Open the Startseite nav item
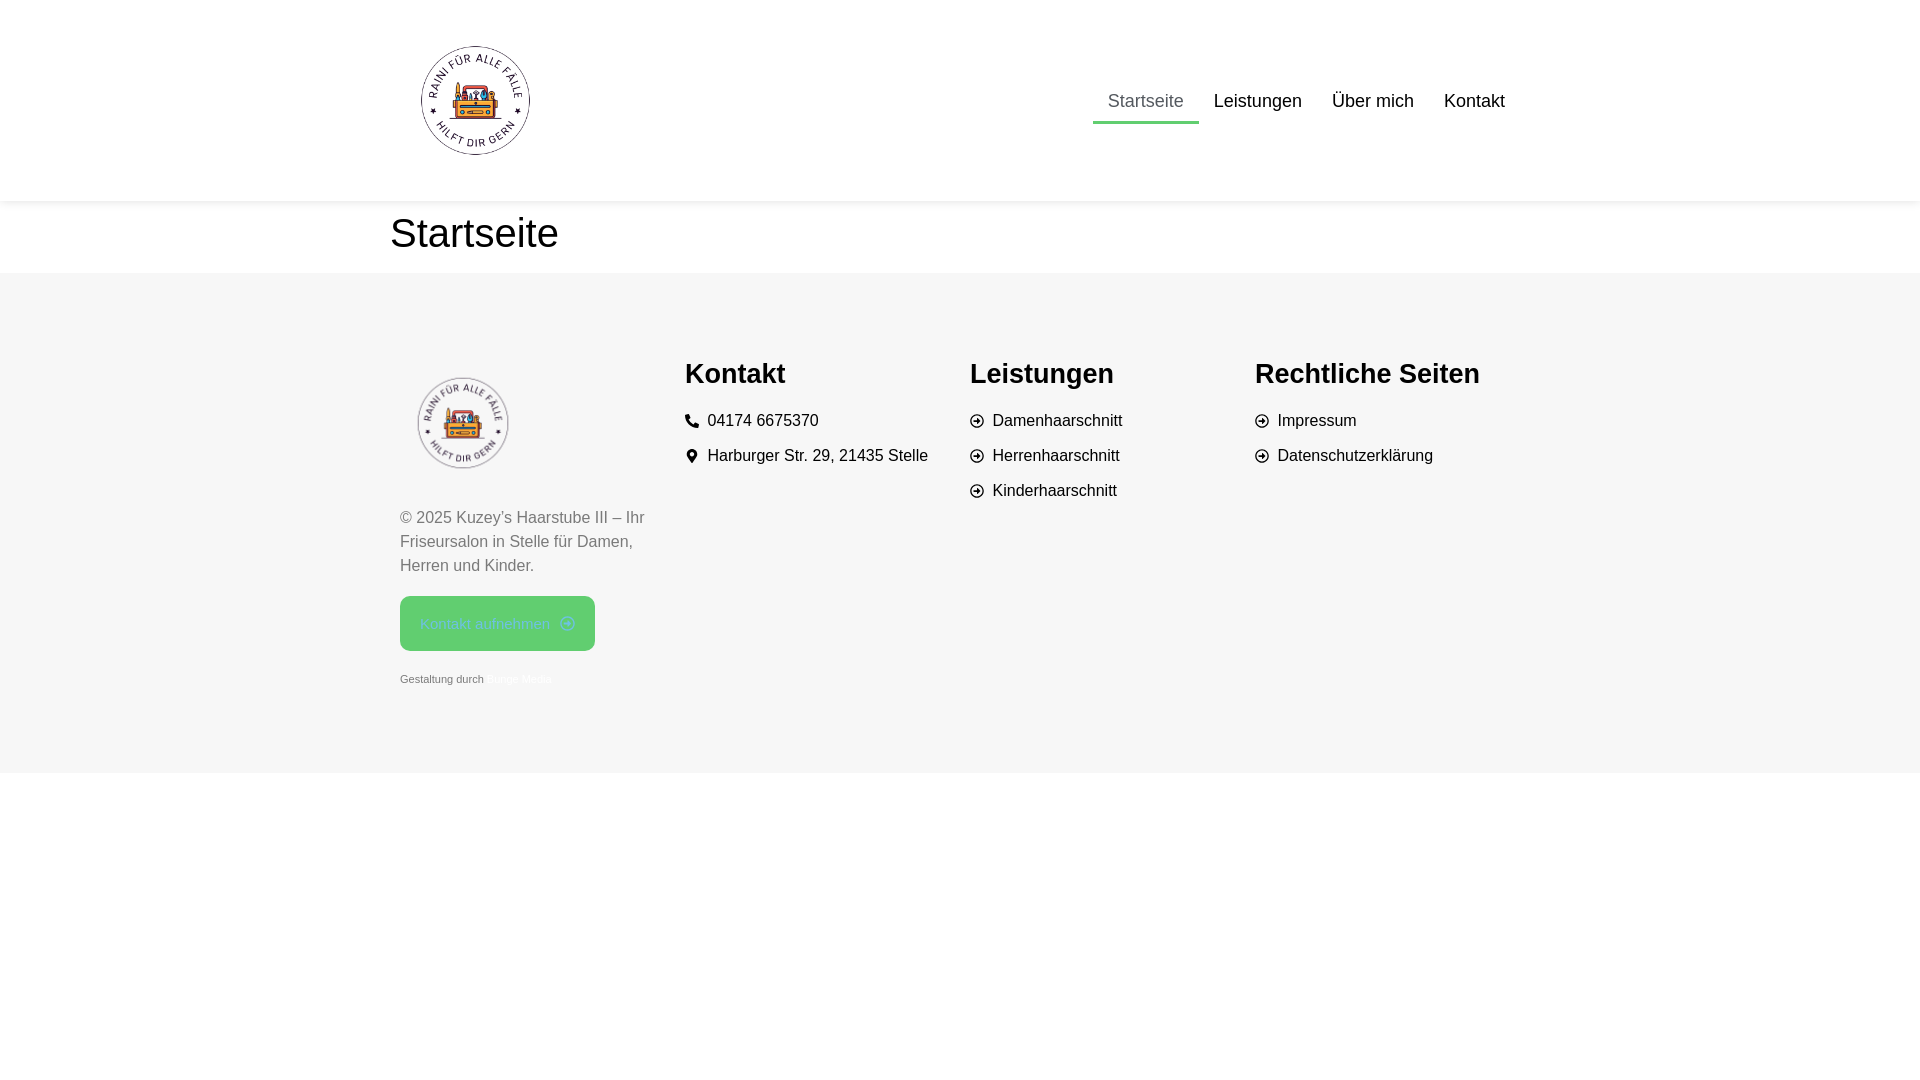1920x1080 pixels. pyautogui.click(x=1145, y=101)
